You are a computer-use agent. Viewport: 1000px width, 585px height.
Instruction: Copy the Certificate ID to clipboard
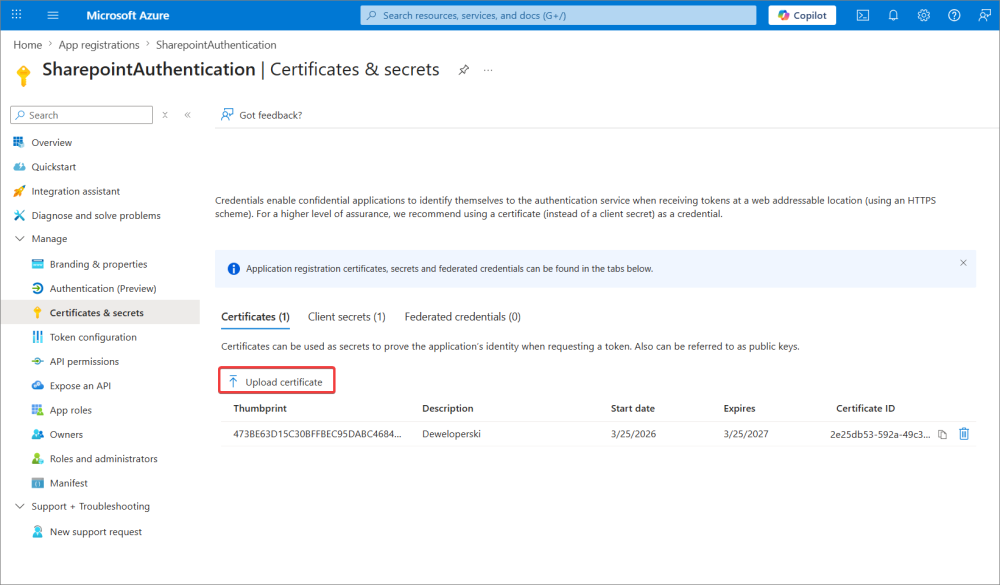coord(942,435)
